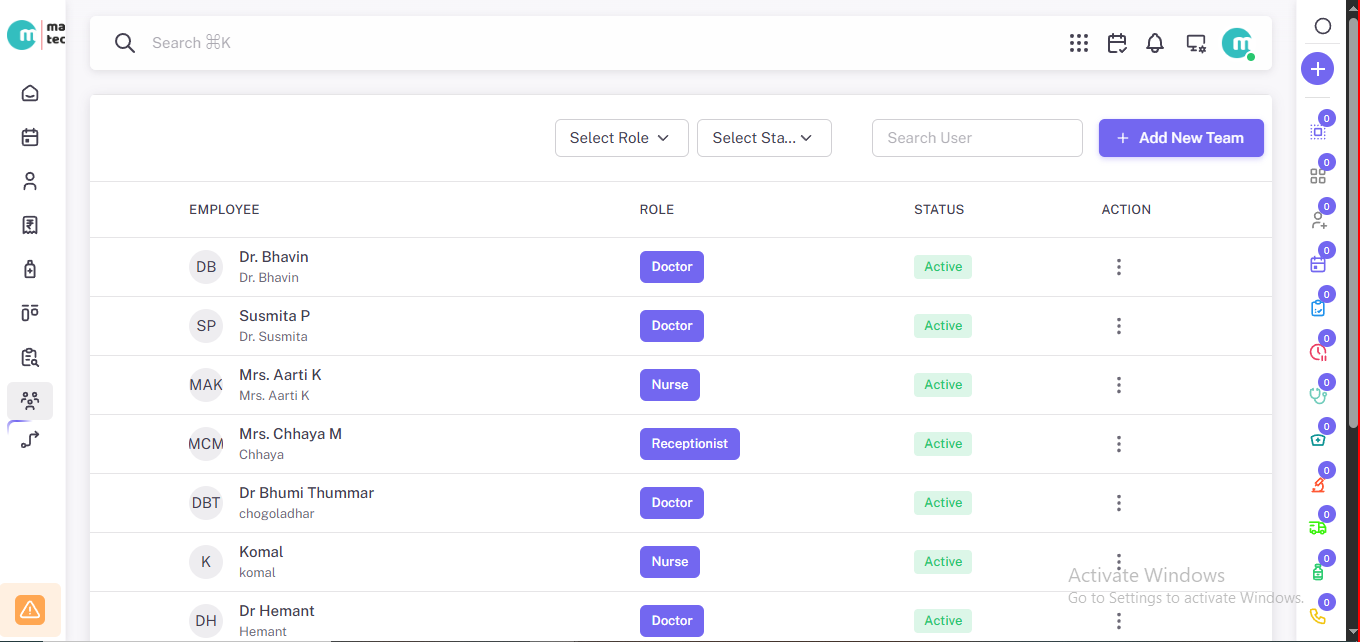Open the Select Role dropdown
Image resolution: width=1360 pixels, height=642 pixels.
click(622, 138)
